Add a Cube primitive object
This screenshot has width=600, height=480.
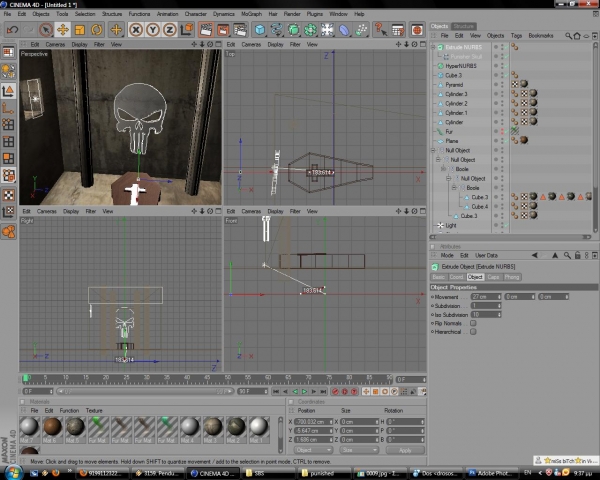click(x=260, y=29)
